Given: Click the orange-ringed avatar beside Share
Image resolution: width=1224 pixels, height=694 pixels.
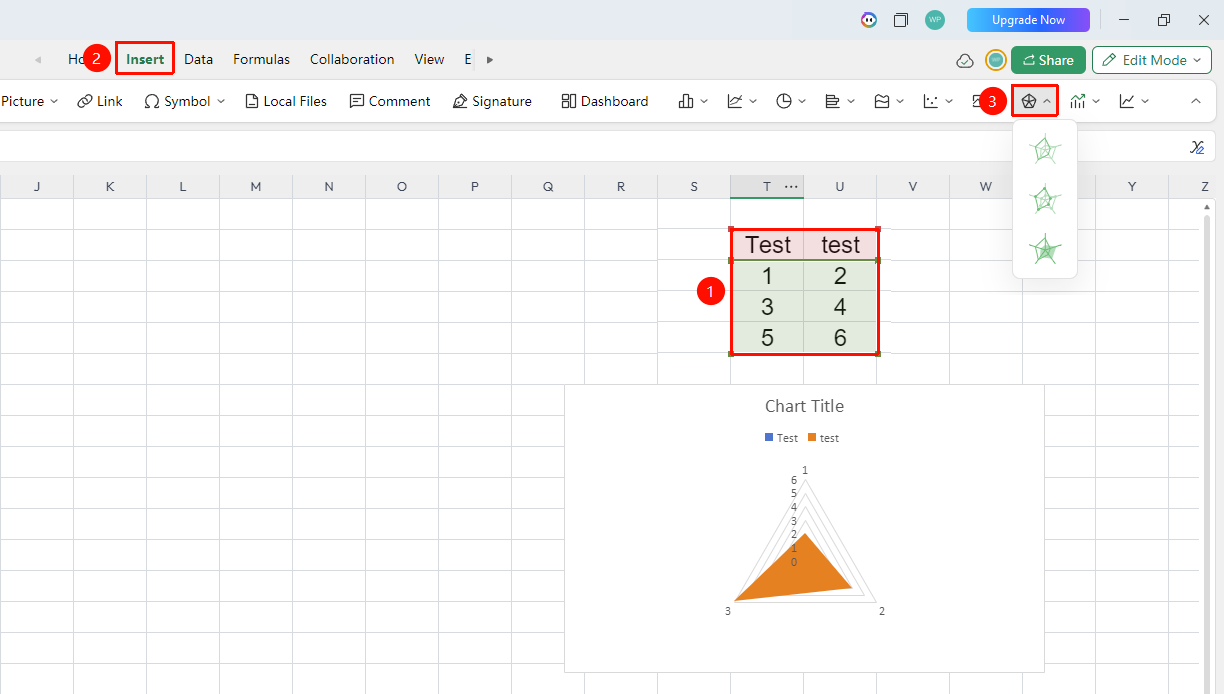Looking at the screenshot, I should click(x=996, y=60).
